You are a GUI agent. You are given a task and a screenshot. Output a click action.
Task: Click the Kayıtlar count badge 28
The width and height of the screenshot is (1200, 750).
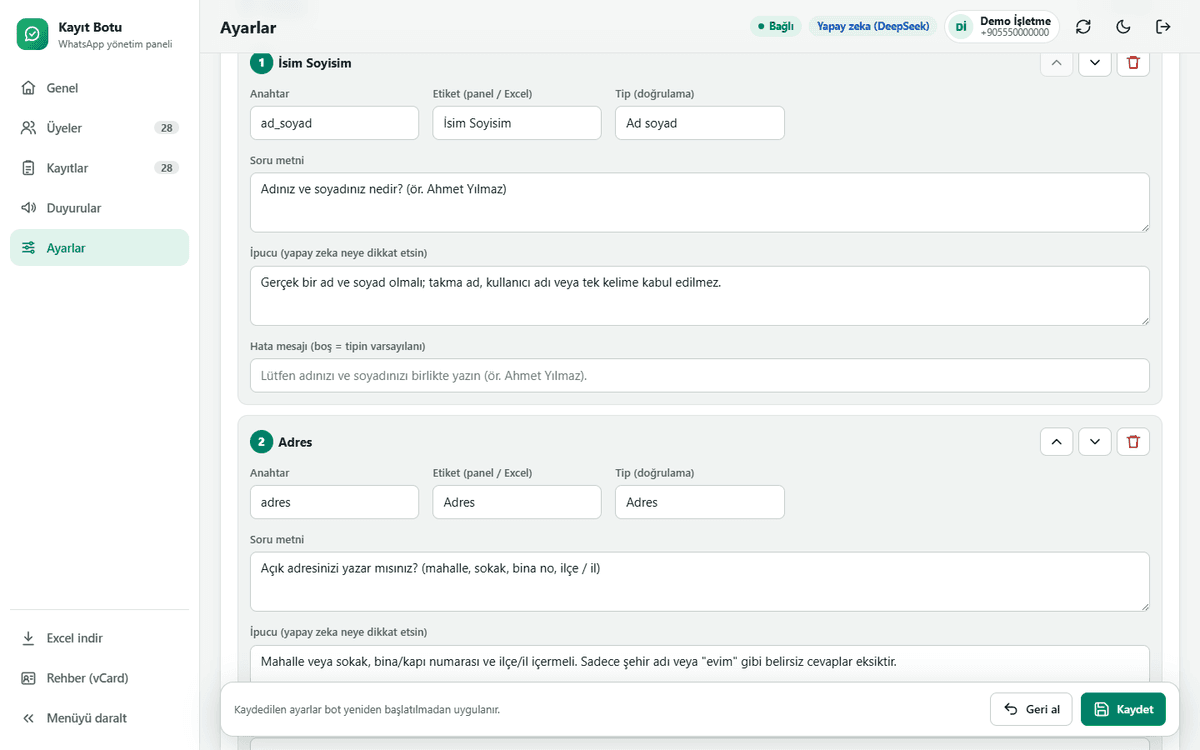[167, 168]
